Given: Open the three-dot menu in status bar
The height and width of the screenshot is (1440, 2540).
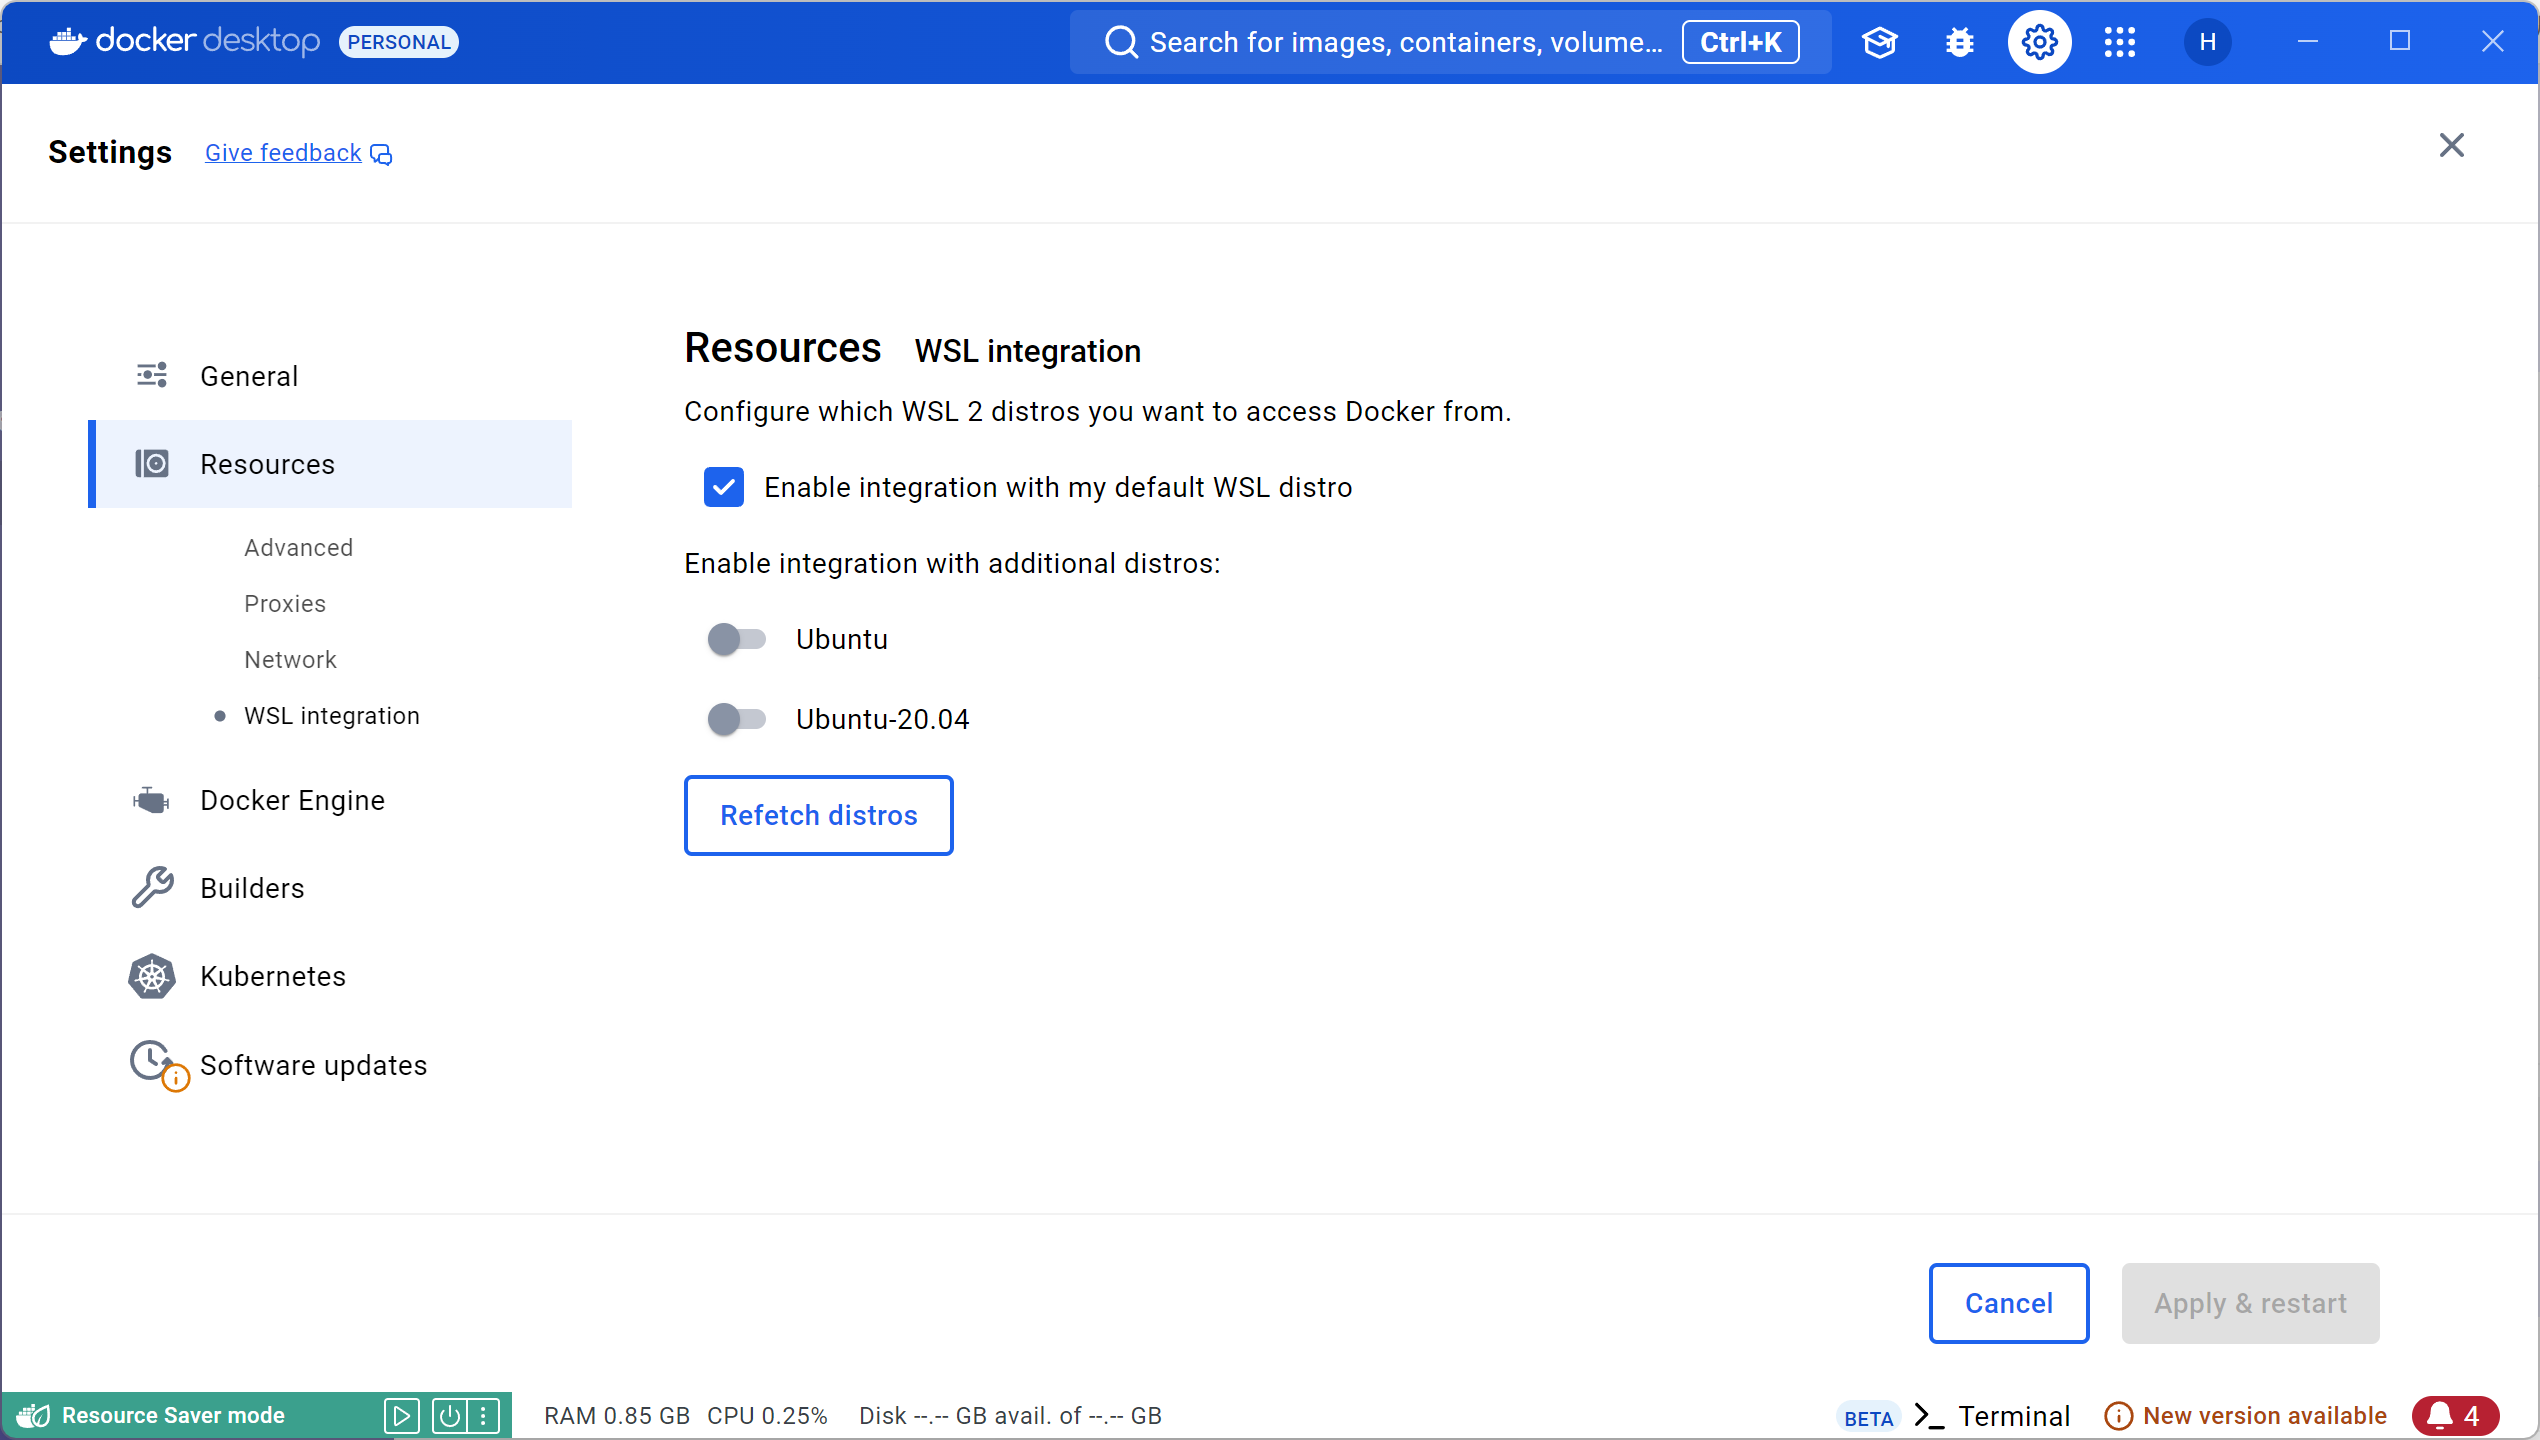Looking at the screenshot, I should click(483, 1415).
